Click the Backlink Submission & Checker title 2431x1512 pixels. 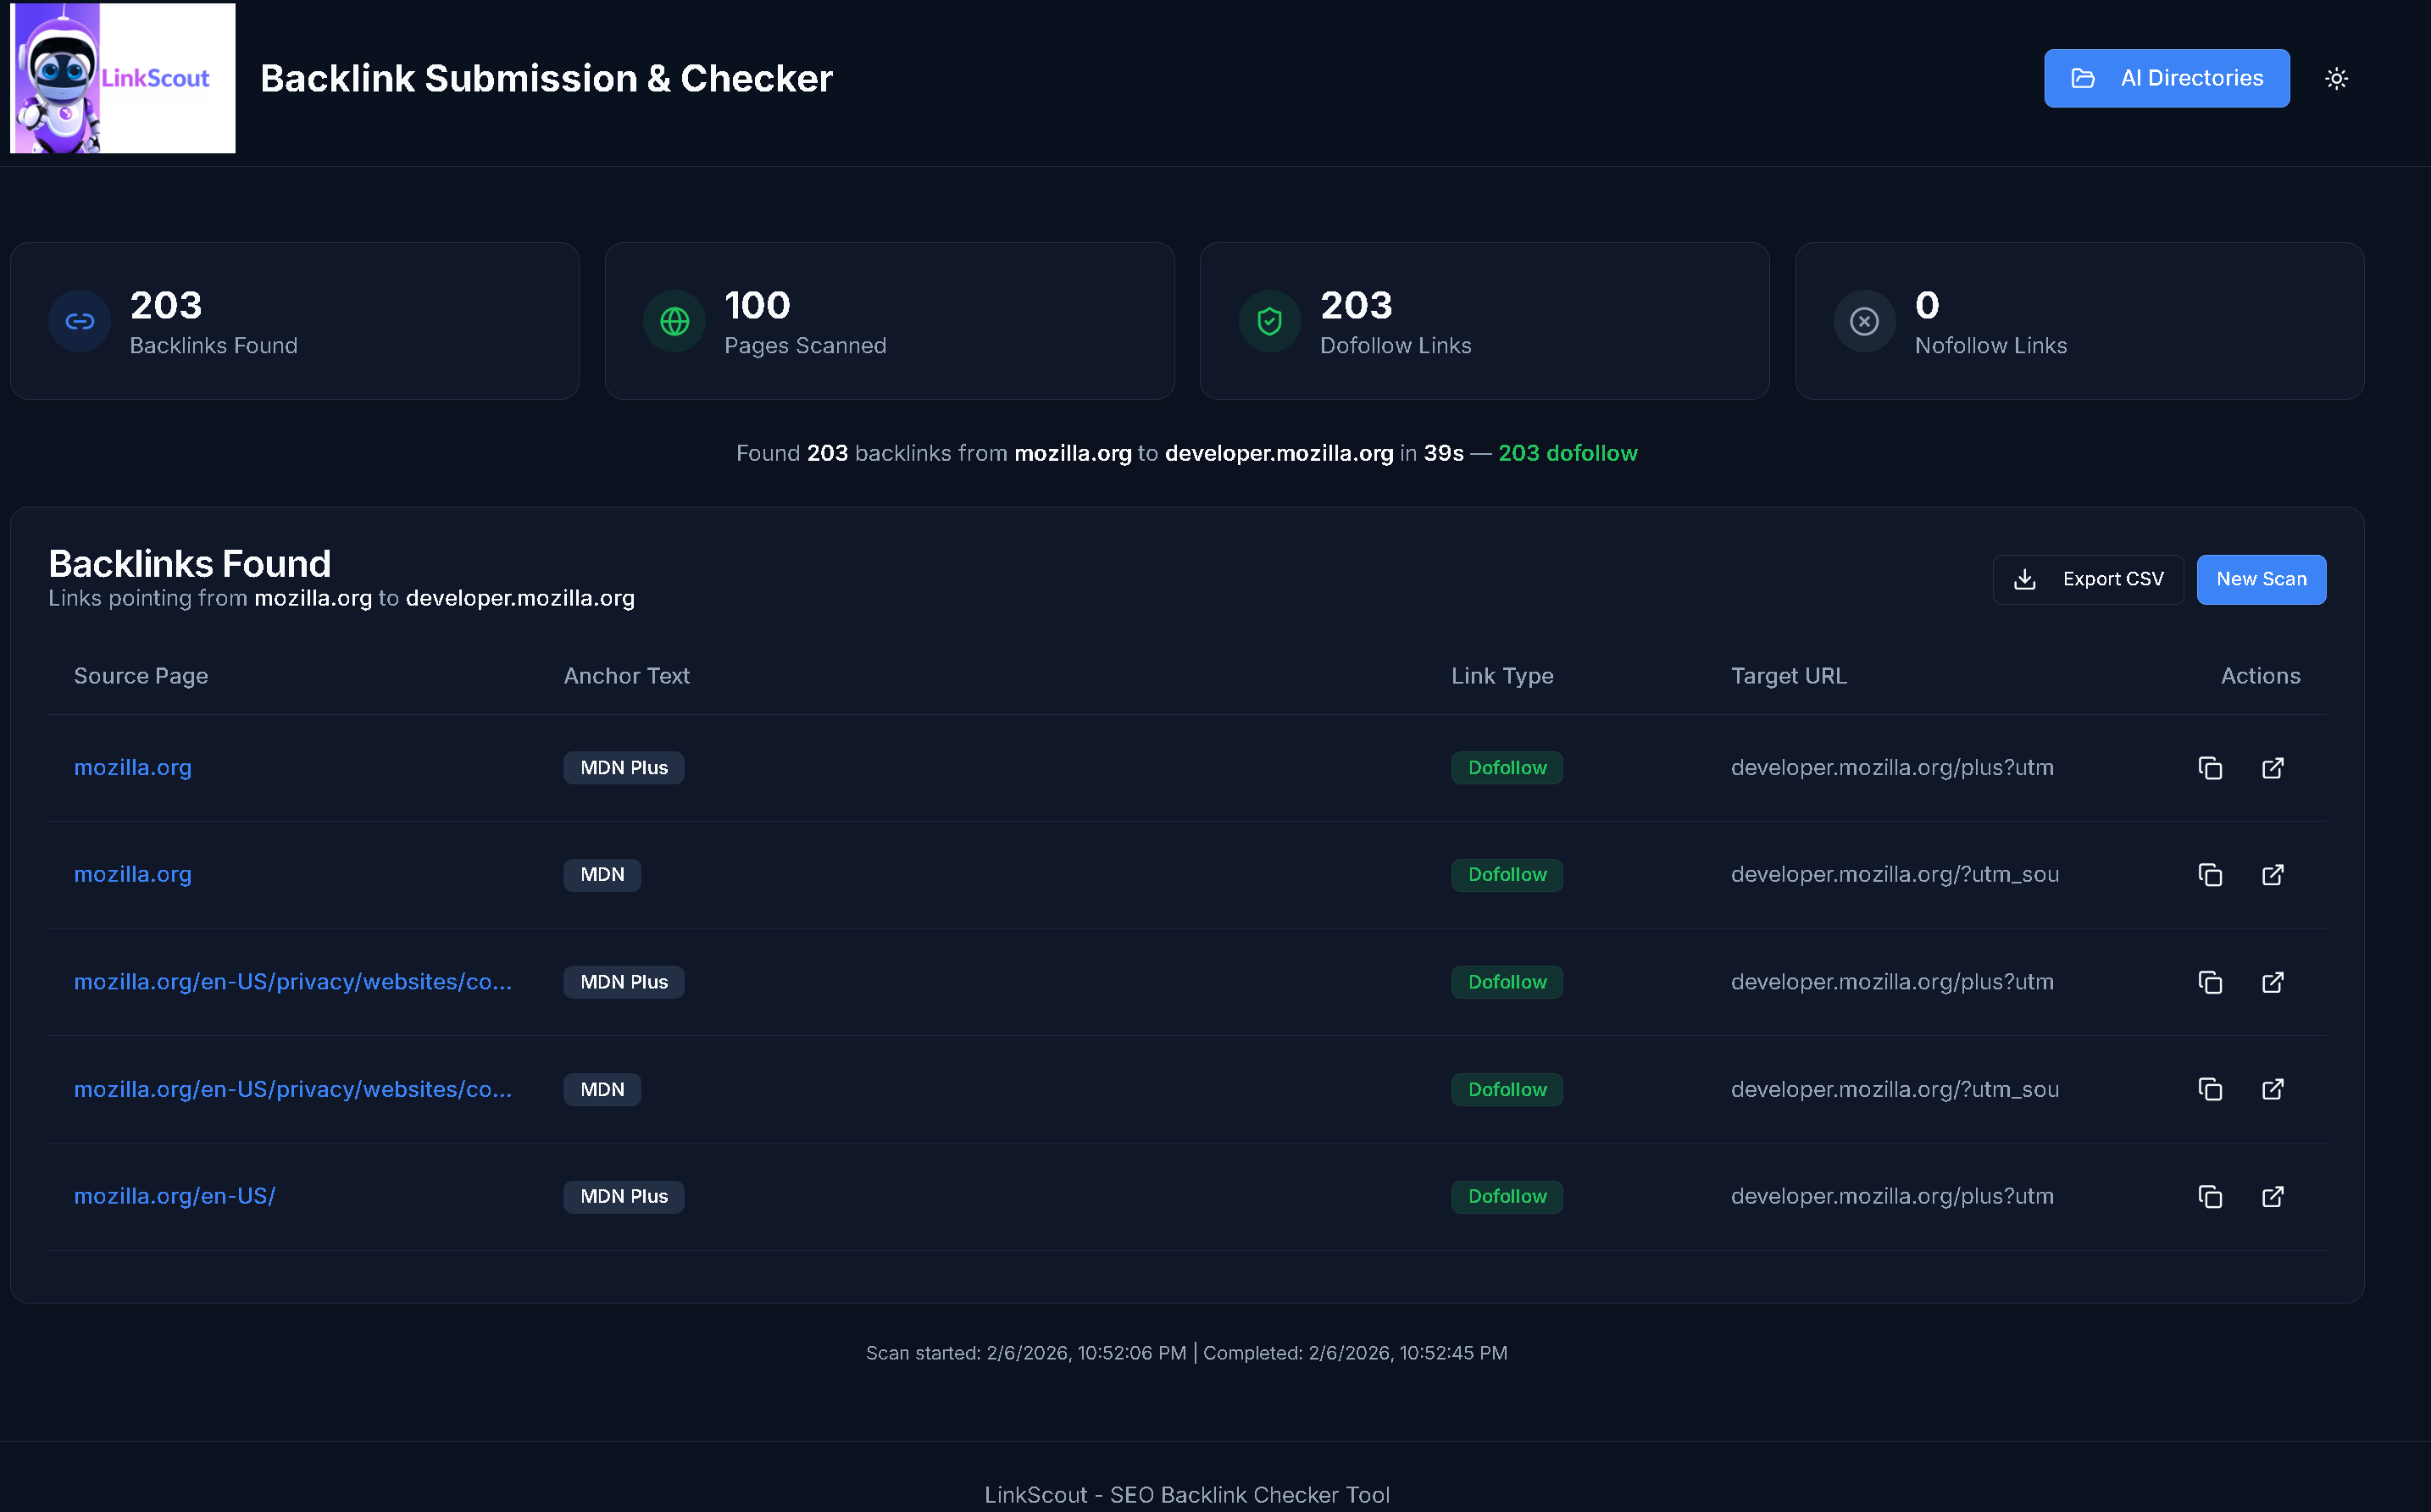click(546, 78)
